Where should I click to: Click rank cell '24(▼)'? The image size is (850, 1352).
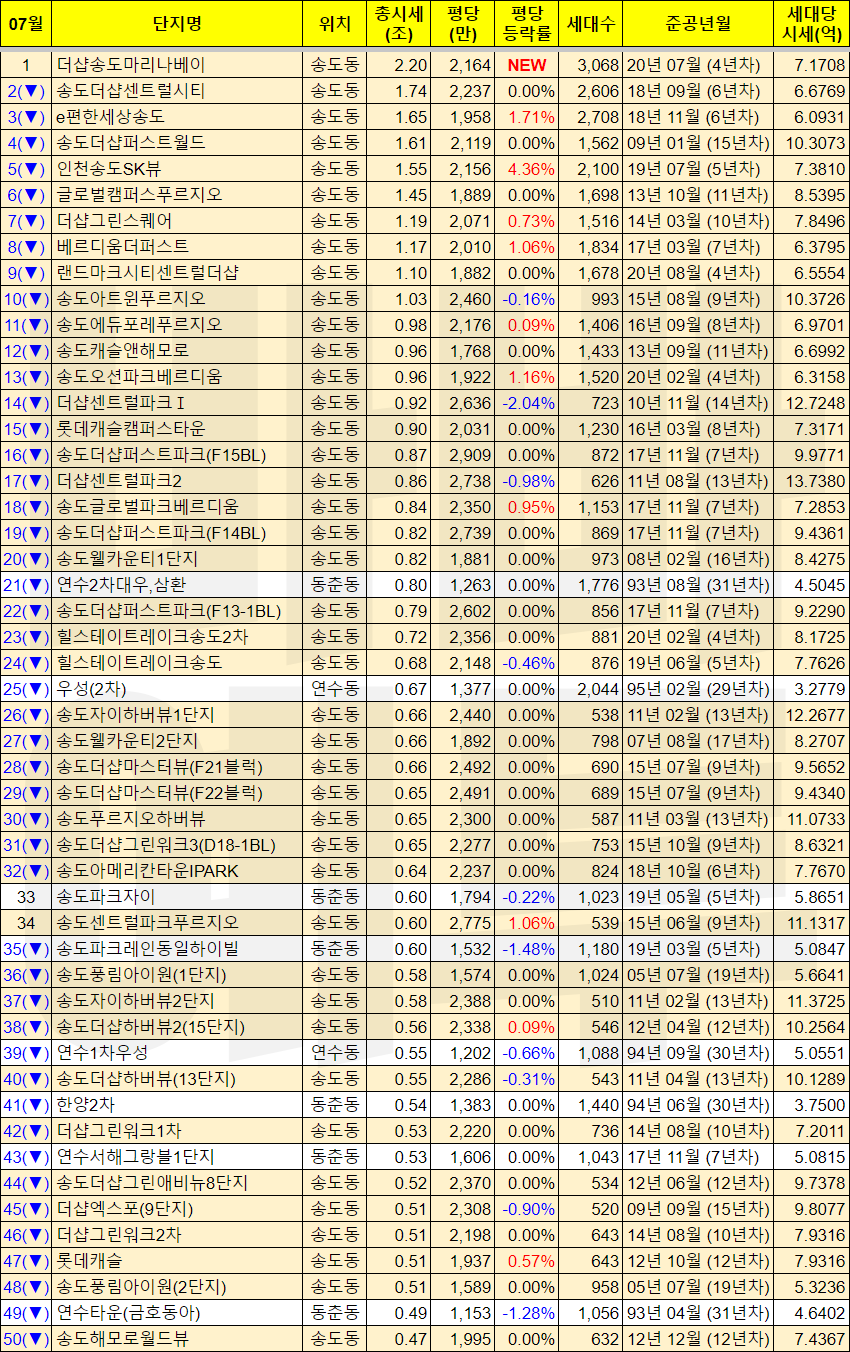pos(26,663)
